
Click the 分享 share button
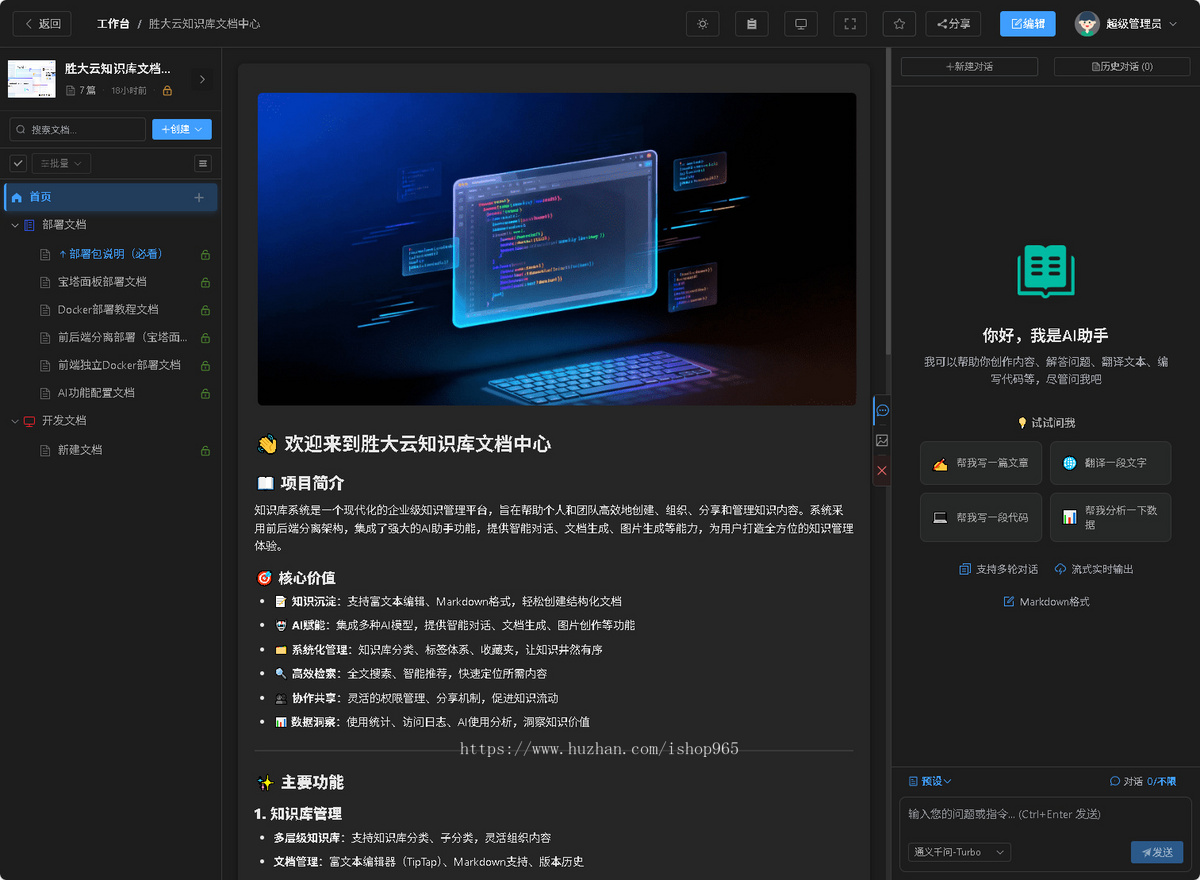coord(953,24)
